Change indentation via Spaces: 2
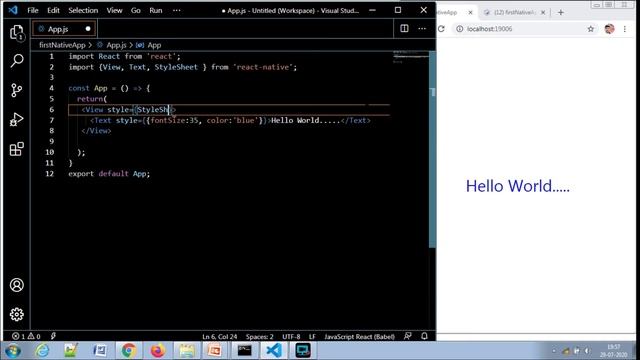The width and height of the screenshot is (640, 360). pos(260,337)
